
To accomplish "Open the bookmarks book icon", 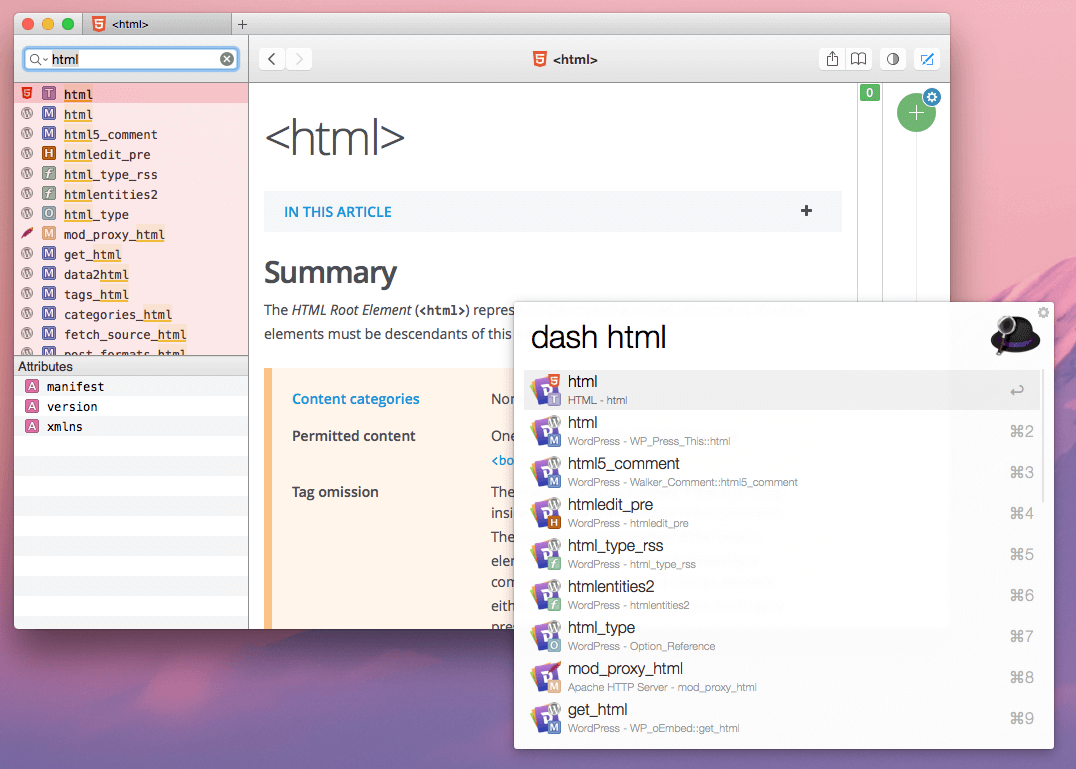I will point(858,60).
